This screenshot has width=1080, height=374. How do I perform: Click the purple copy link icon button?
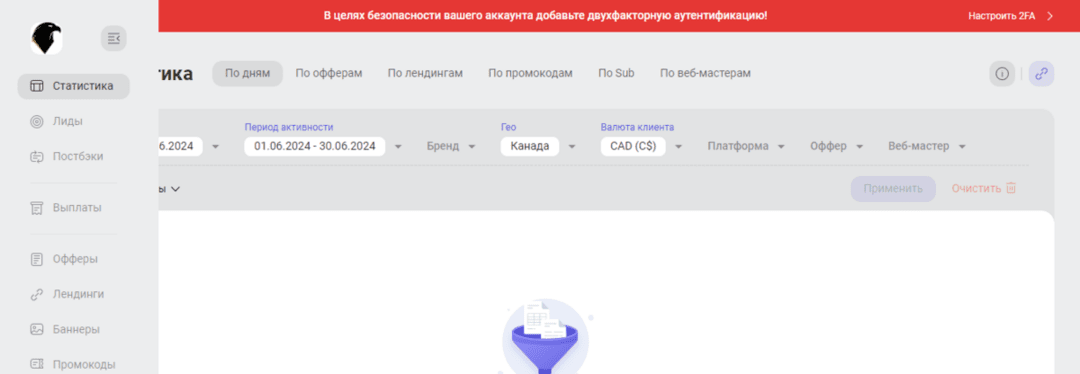coord(1041,74)
